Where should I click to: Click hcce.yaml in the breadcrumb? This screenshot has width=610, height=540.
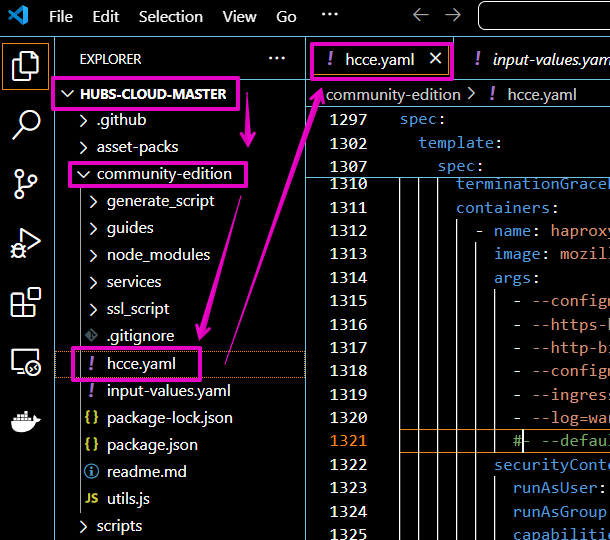click(x=542, y=95)
